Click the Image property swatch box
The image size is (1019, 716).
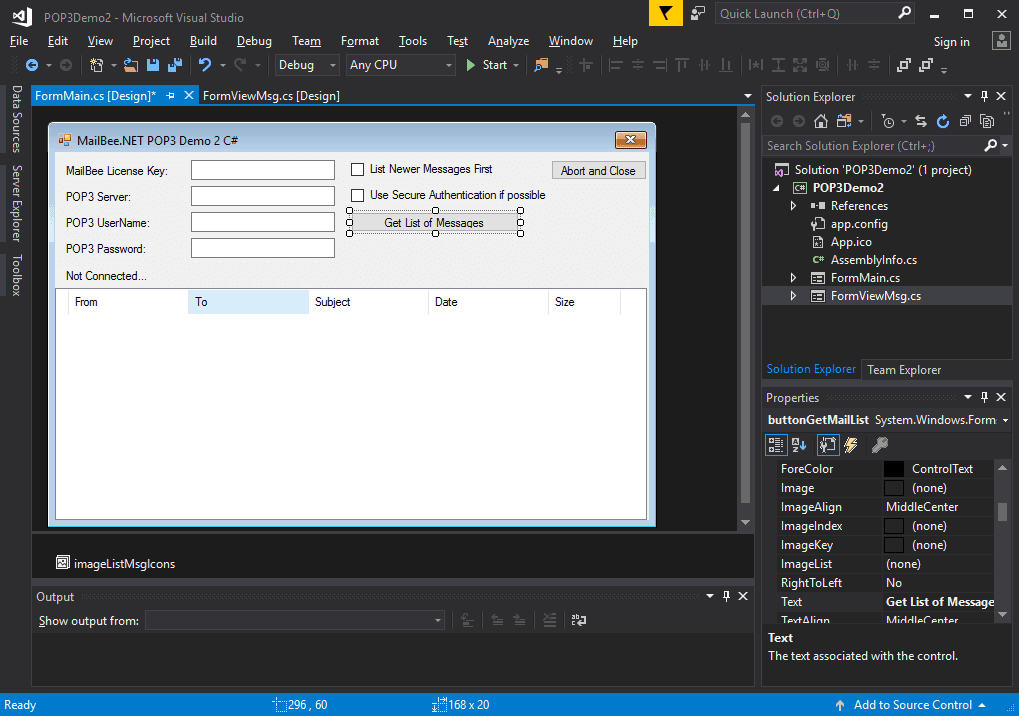894,488
